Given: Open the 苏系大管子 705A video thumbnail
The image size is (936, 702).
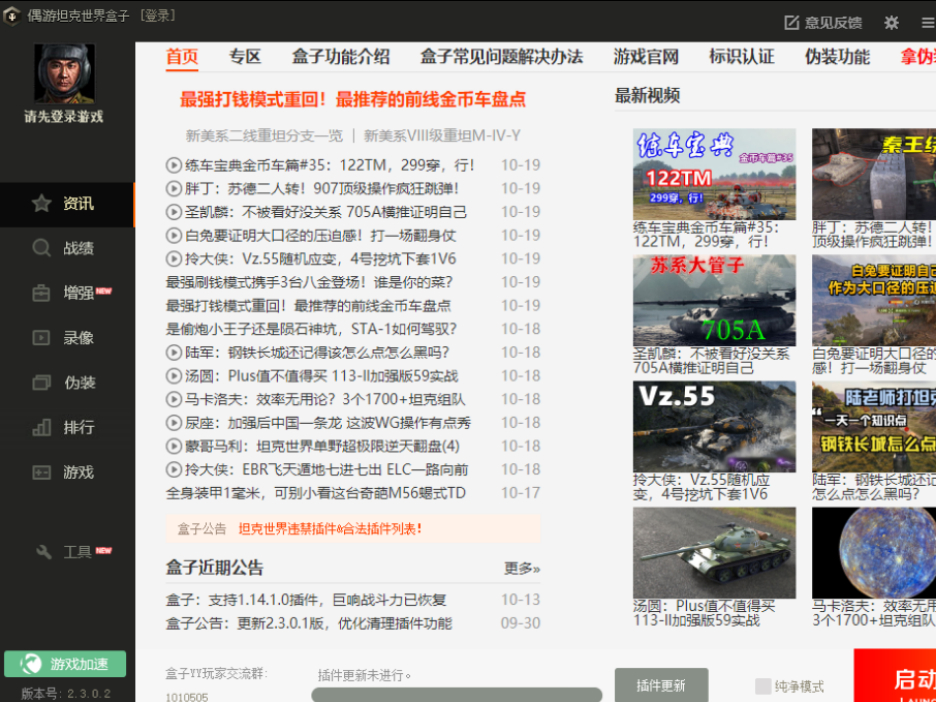Looking at the screenshot, I should click(714, 300).
